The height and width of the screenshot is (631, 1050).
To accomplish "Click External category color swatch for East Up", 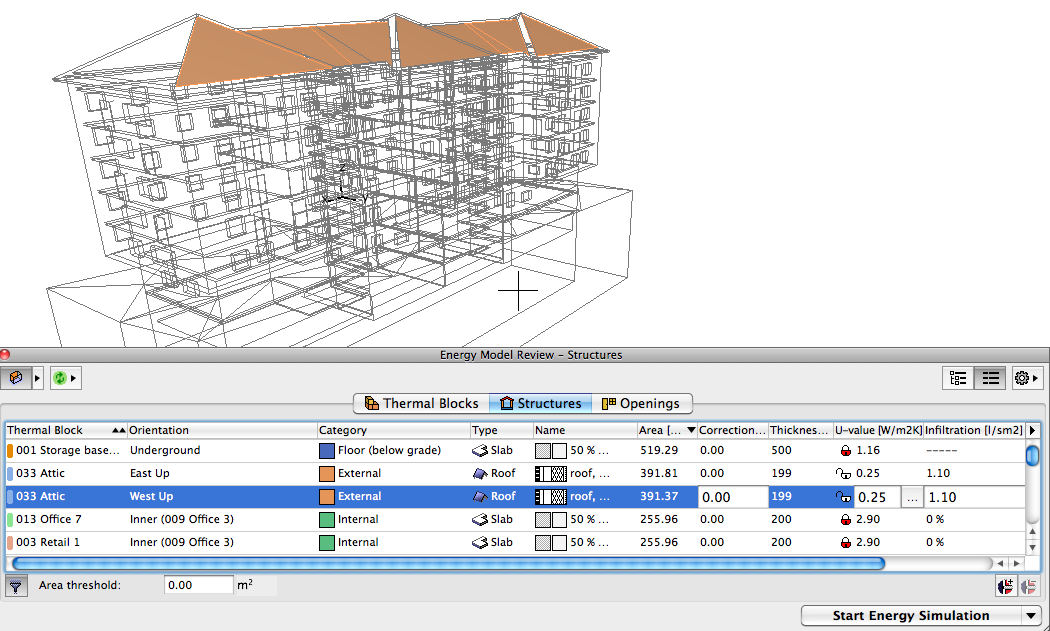I will 326,473.
